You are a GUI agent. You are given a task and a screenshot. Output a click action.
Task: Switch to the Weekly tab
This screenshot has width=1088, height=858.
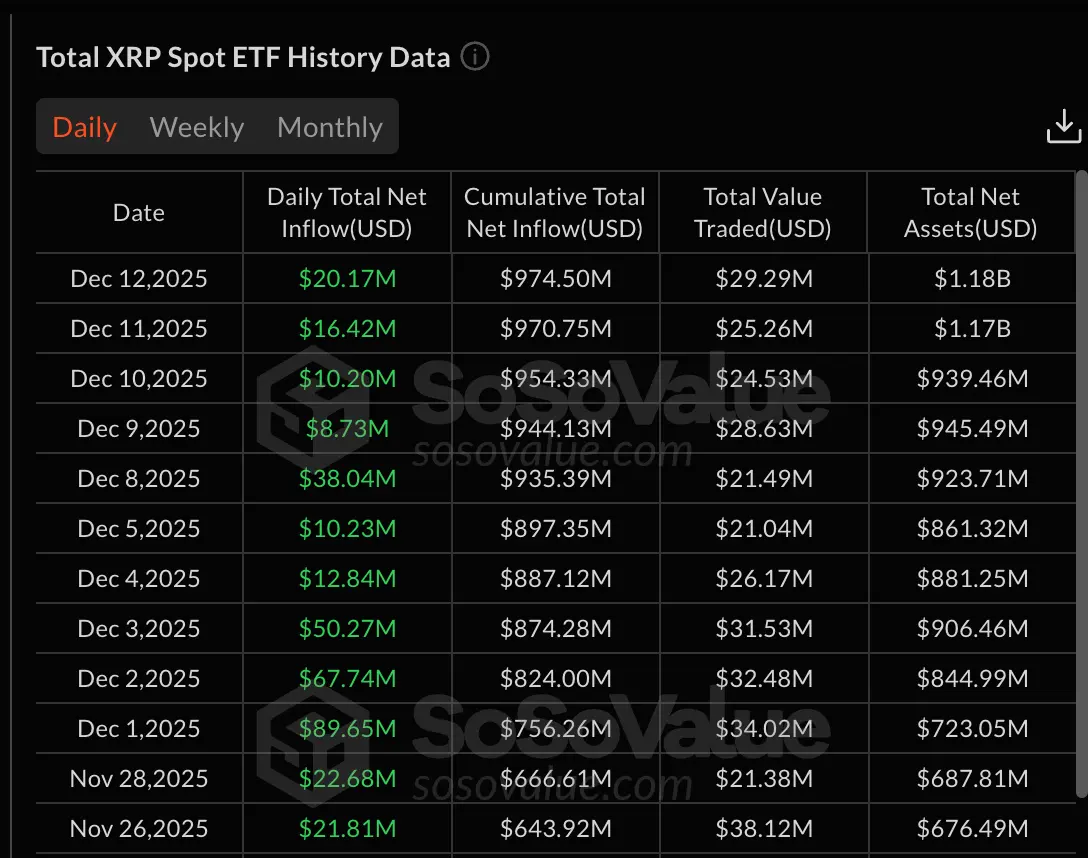197,127
